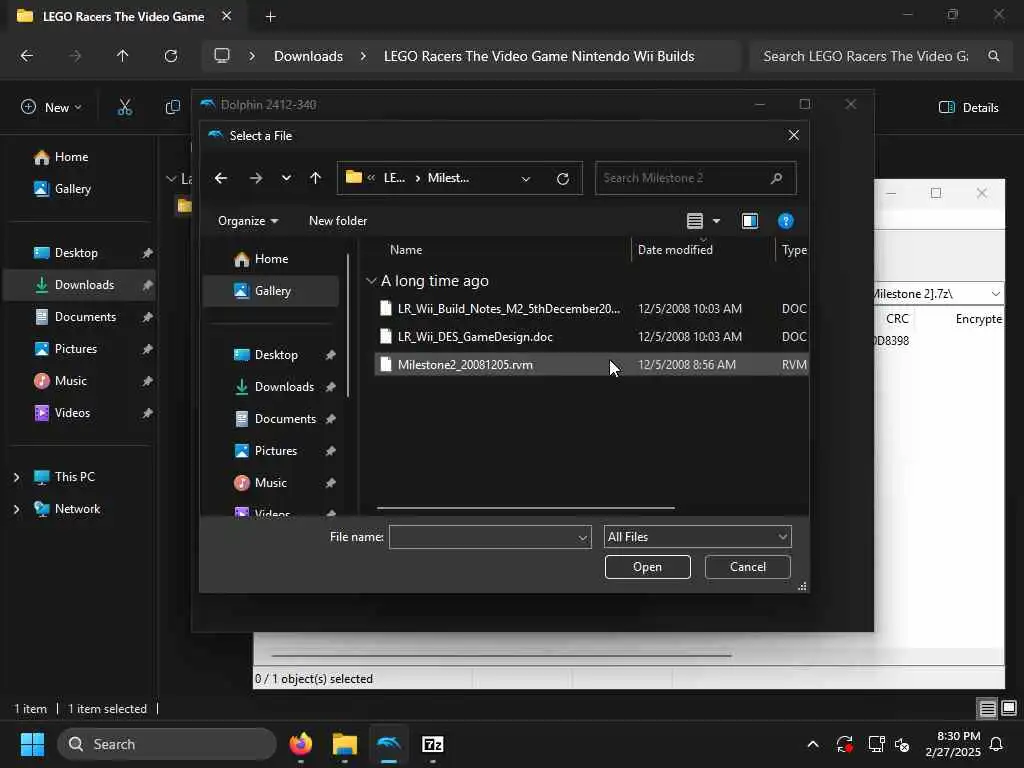Open the New menu in File Explorer
1024x768 pixels.
(51, 107)
